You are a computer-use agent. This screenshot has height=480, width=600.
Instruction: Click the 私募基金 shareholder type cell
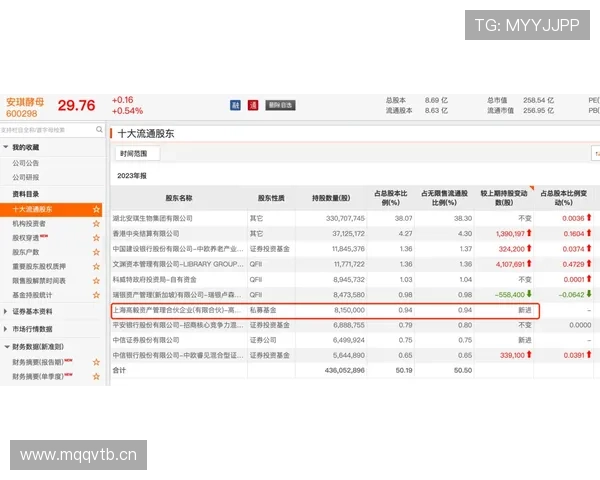tap(263, 310)
